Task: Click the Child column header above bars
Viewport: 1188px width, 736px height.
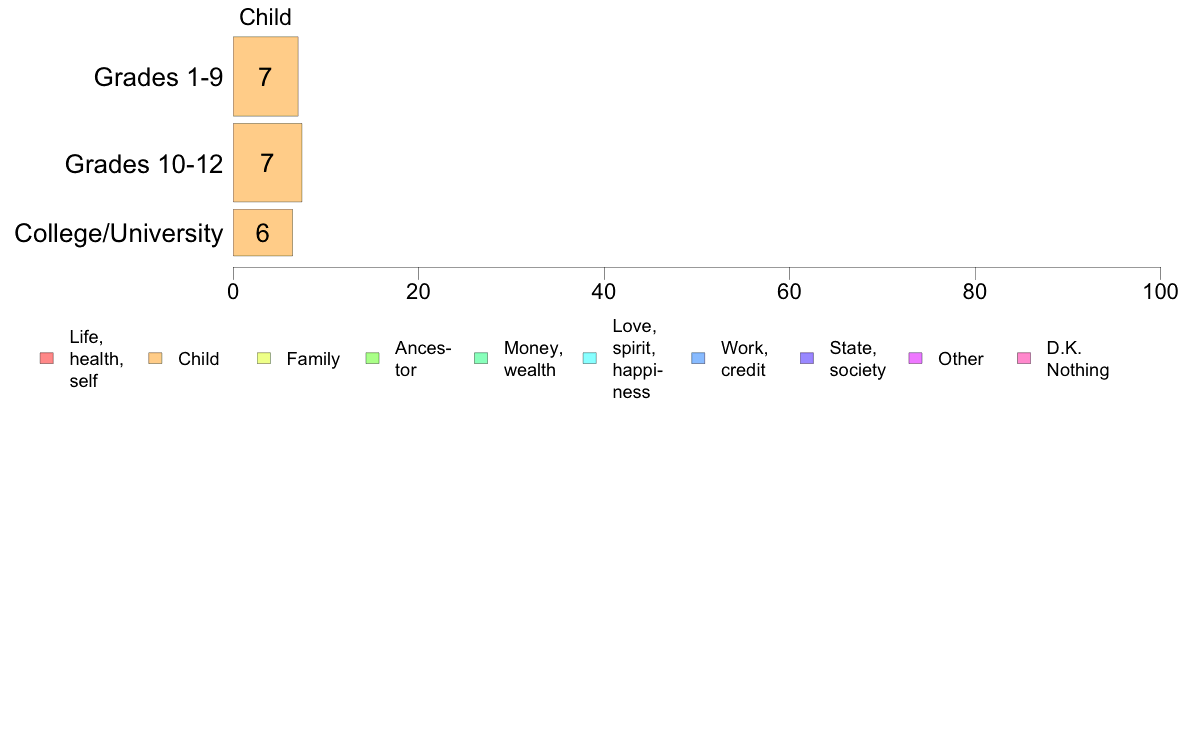Action: point(265,17)
